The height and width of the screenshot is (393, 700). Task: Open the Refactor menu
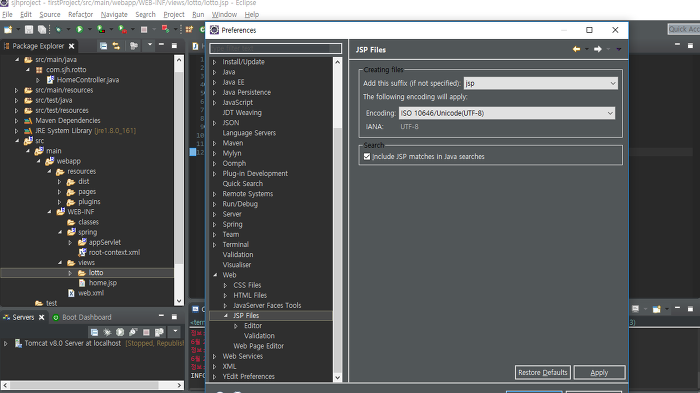coord(80,14)
